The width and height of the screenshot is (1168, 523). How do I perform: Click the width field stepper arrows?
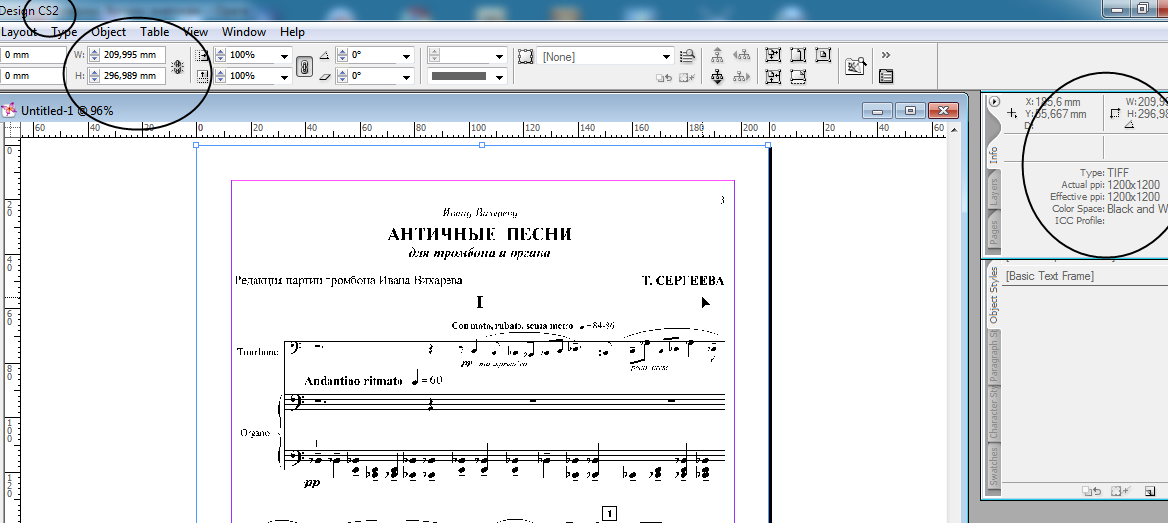coord(95,54)
